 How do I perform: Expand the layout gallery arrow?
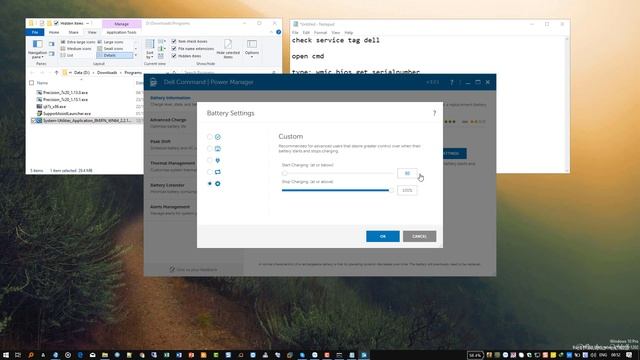coord(136,55)
